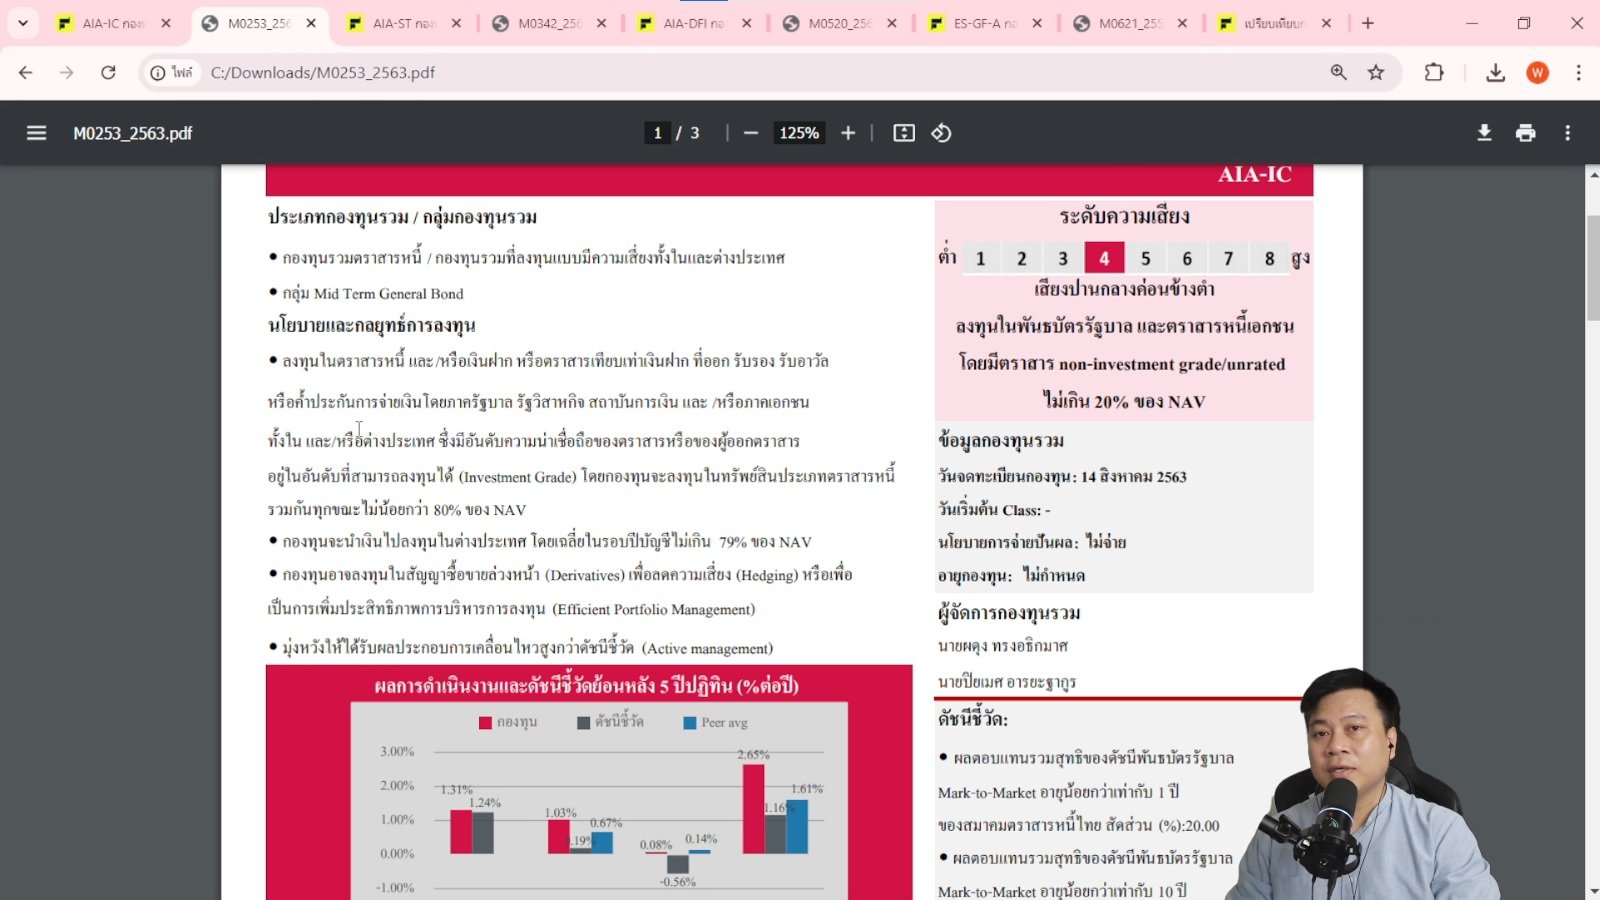Click the 2.65% bar label in chart

753,754
